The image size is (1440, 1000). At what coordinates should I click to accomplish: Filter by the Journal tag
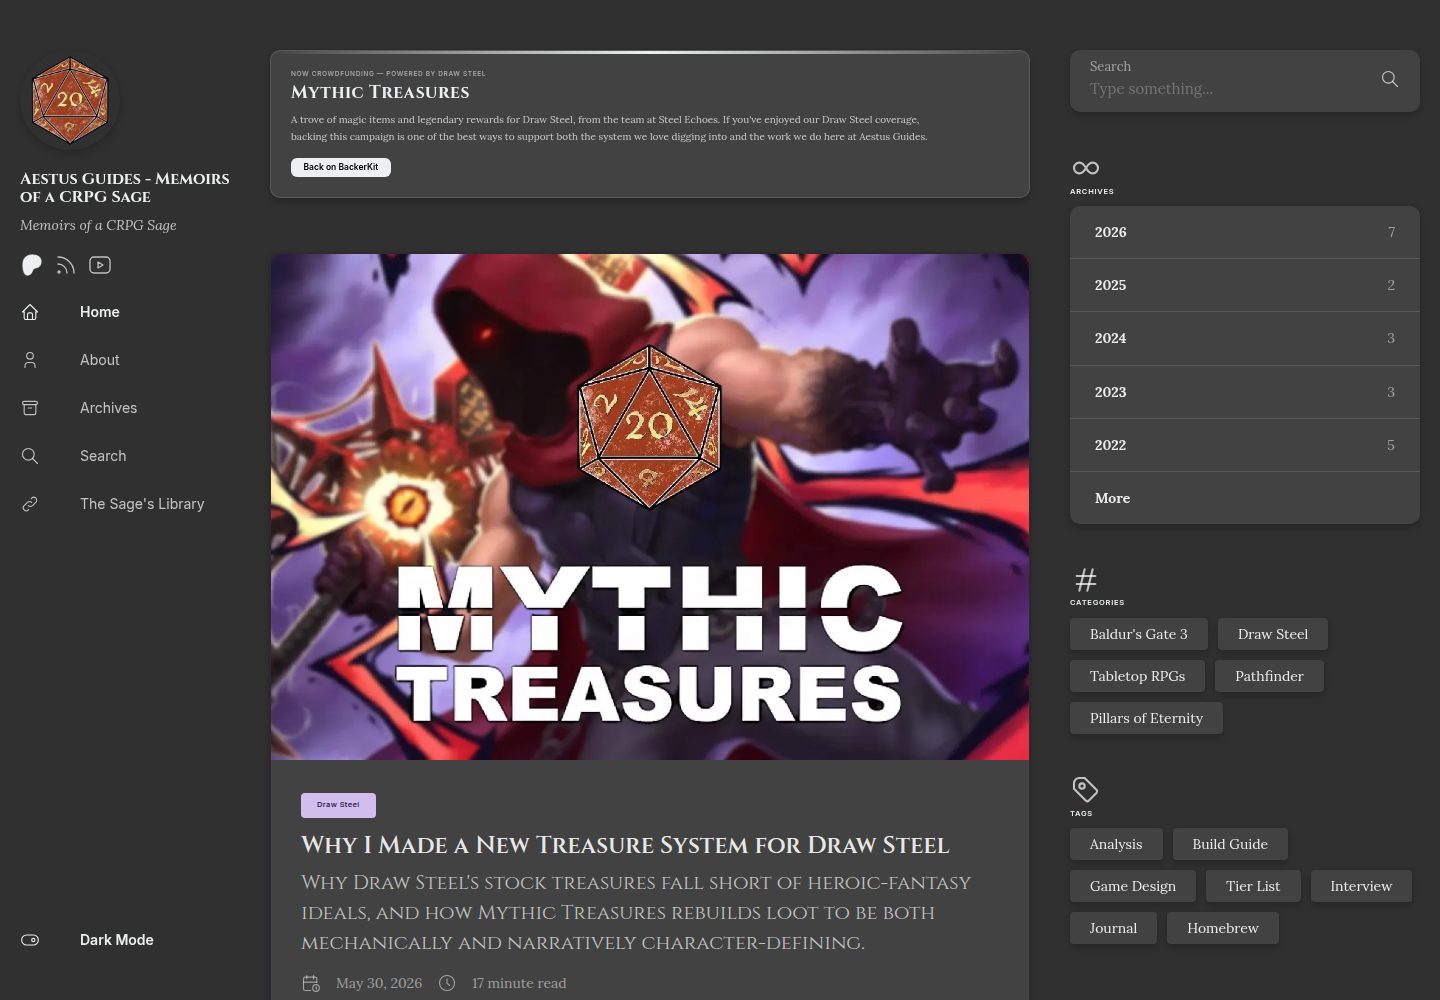tap(1113, 928)
